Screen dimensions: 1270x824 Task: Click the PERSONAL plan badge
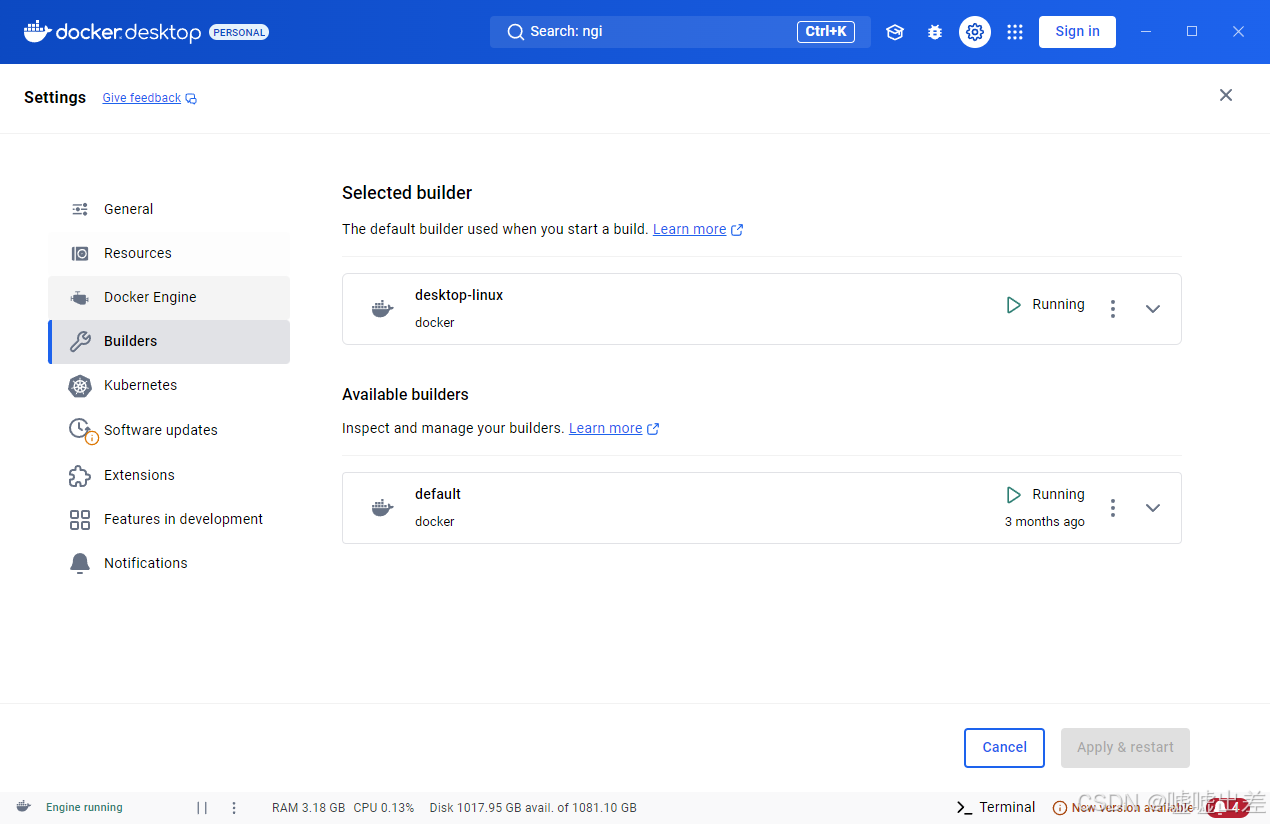click(239, 32)
